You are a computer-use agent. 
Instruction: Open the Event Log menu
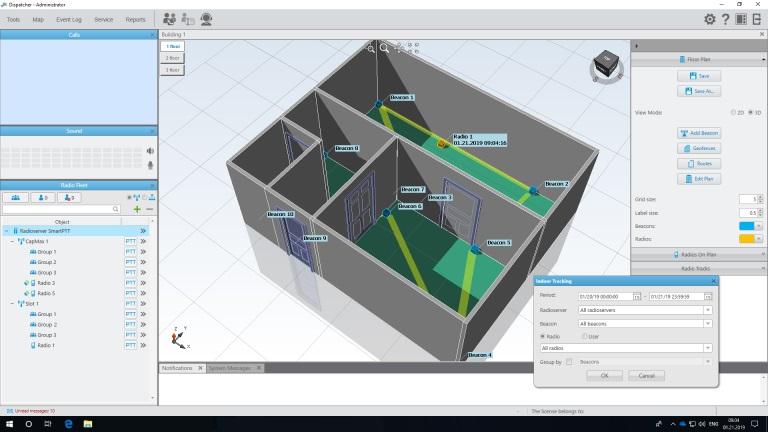click(x=70, y=19)
